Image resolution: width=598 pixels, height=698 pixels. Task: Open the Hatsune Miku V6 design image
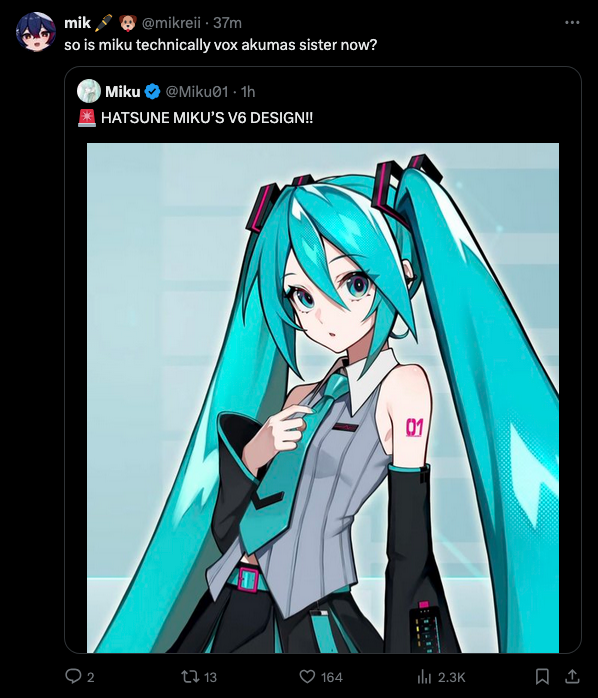click(x=323, y=398)
